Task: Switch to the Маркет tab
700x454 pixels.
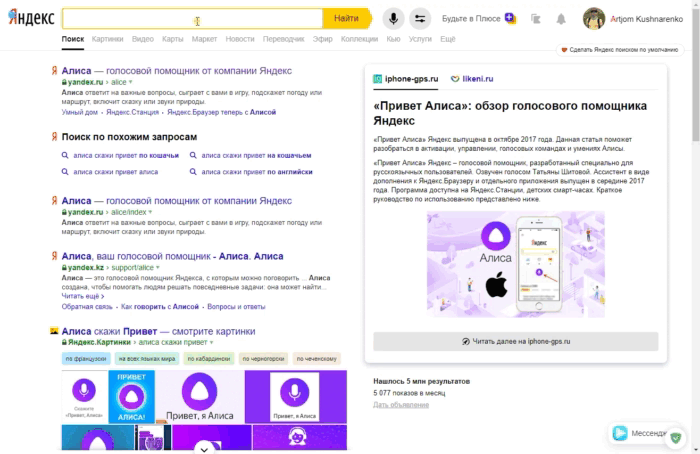Action: 204,39
